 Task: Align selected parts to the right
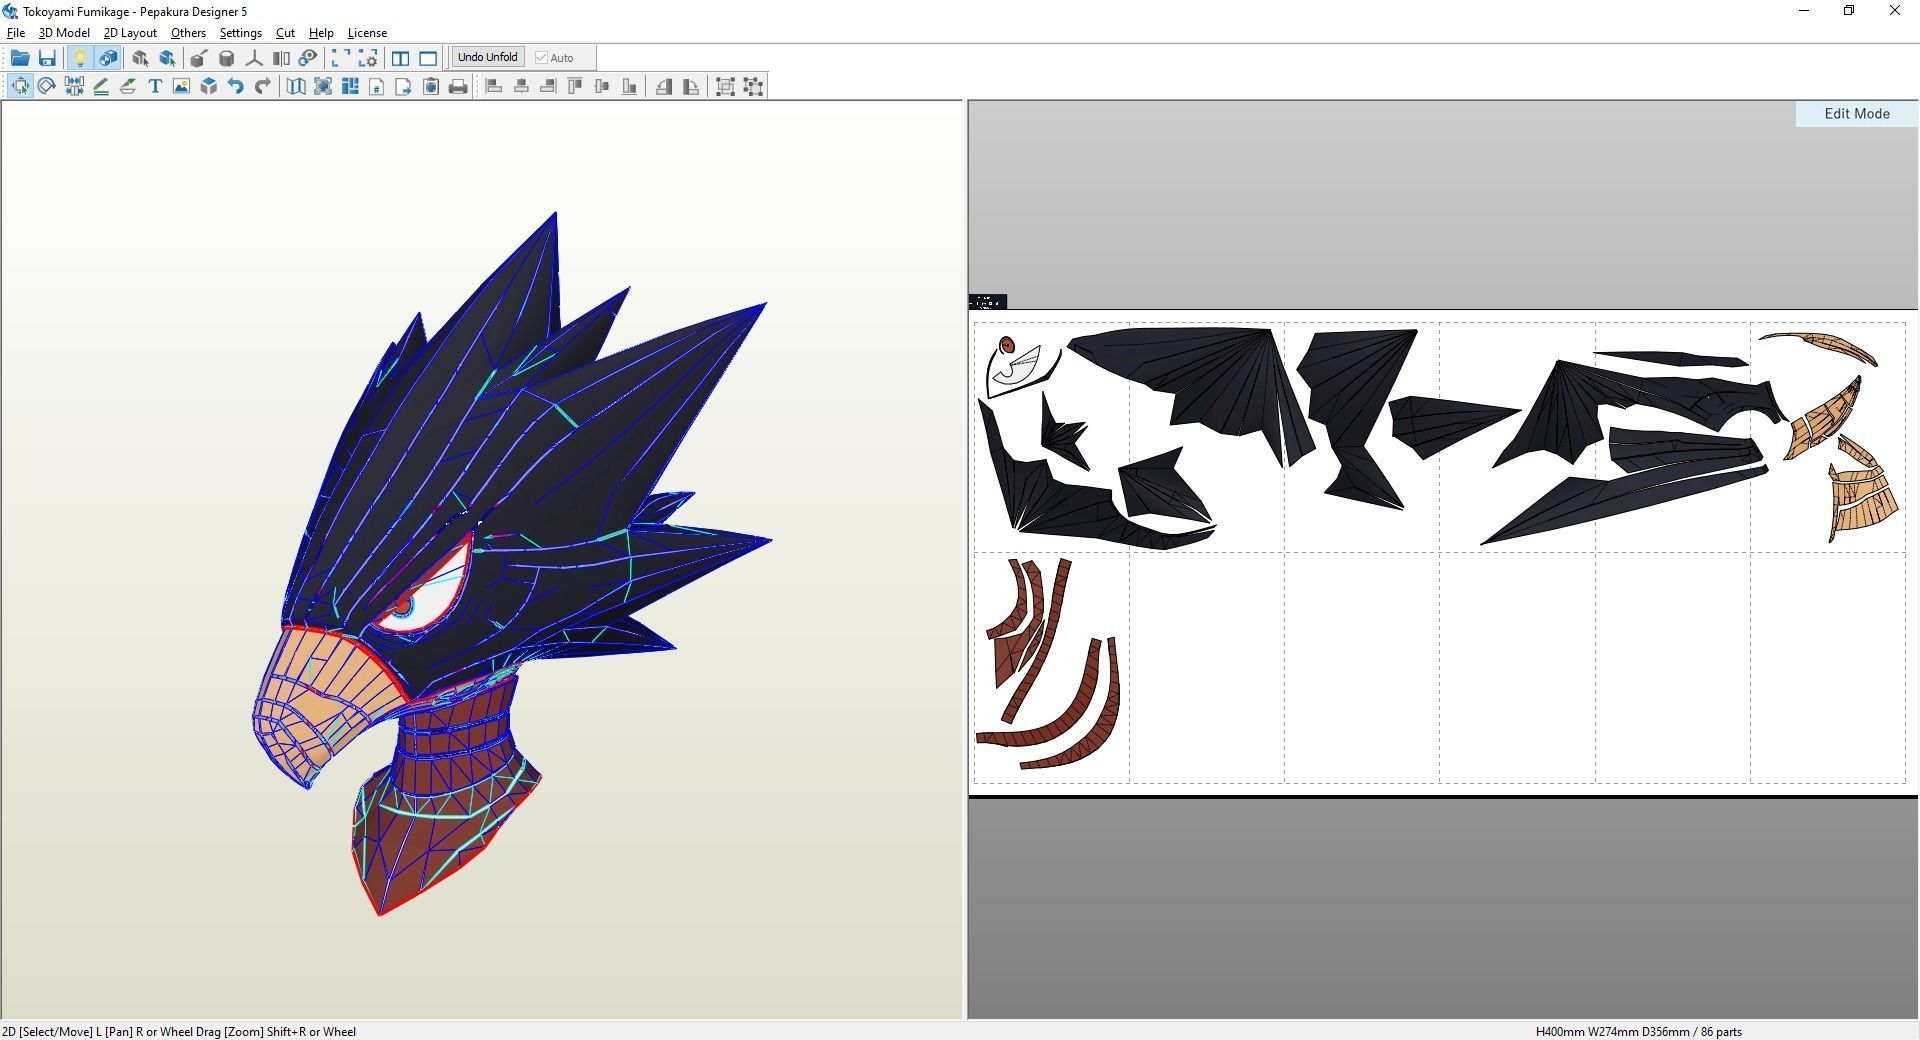548,86
